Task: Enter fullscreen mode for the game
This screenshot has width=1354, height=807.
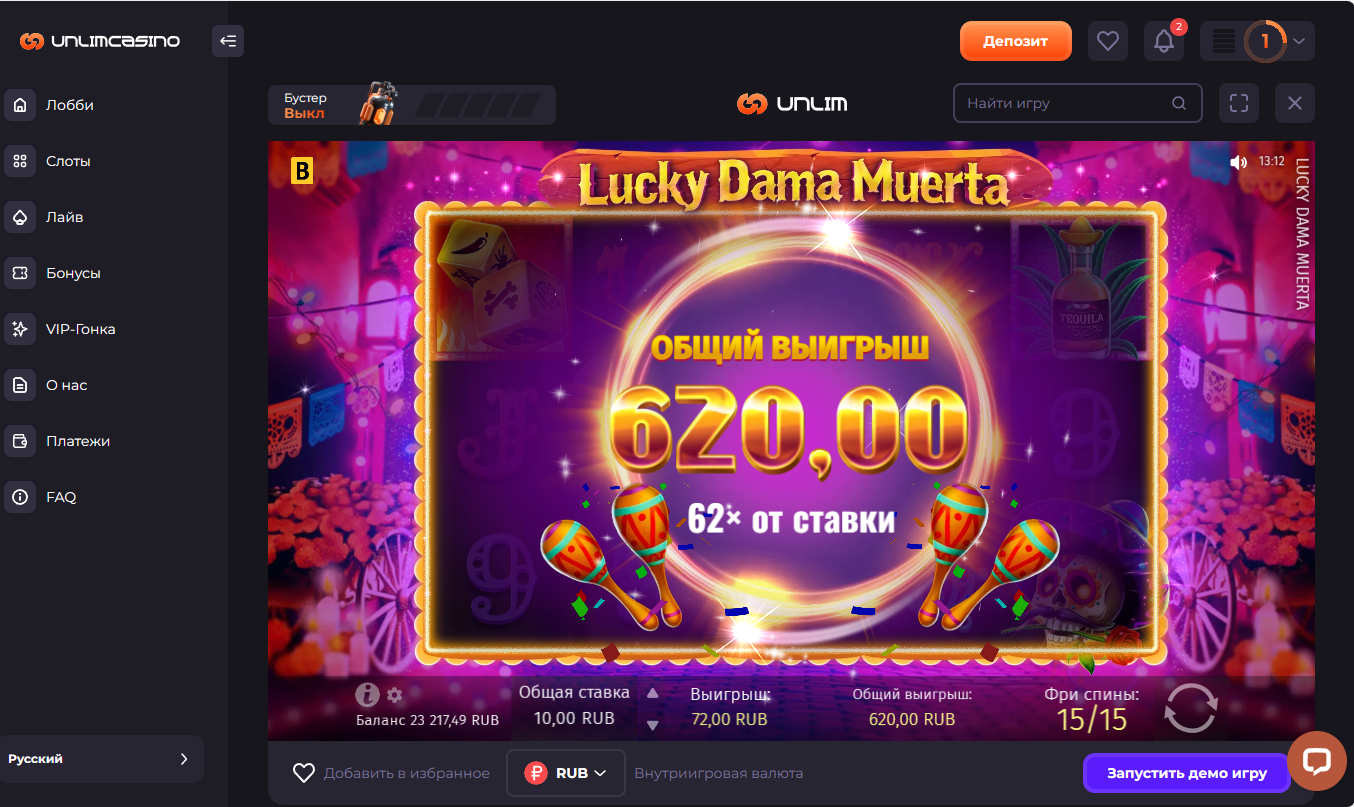Action: (x=1239, y=103)
